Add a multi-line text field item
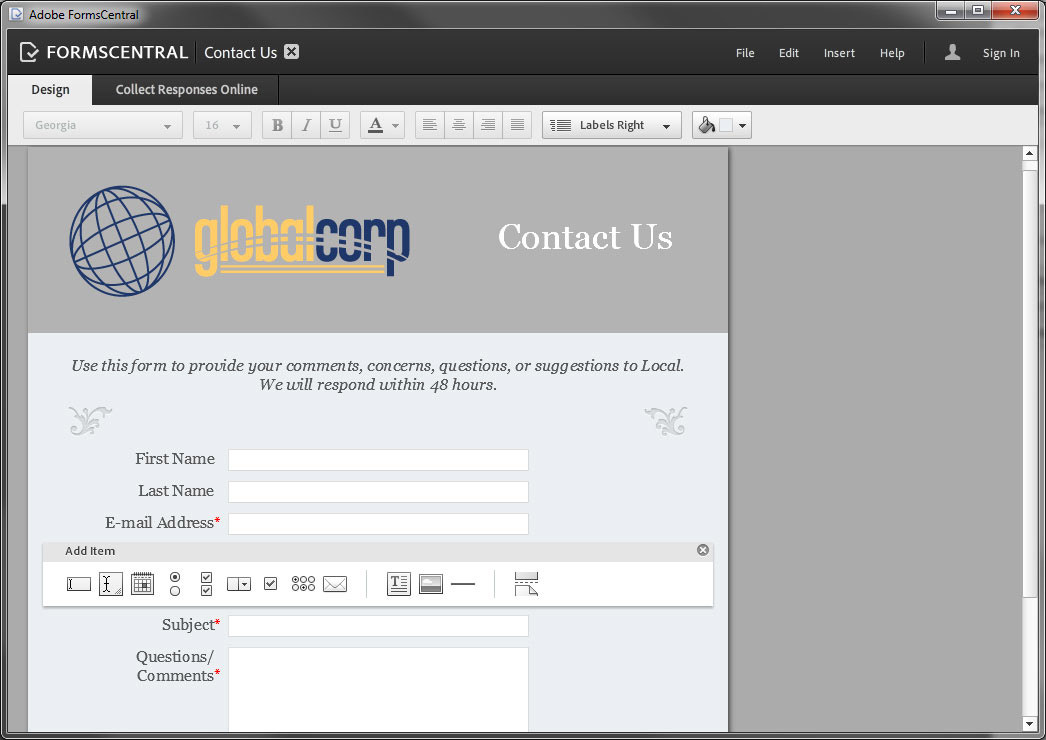This screenshot has height=740, width=1046. click(111, 585)
